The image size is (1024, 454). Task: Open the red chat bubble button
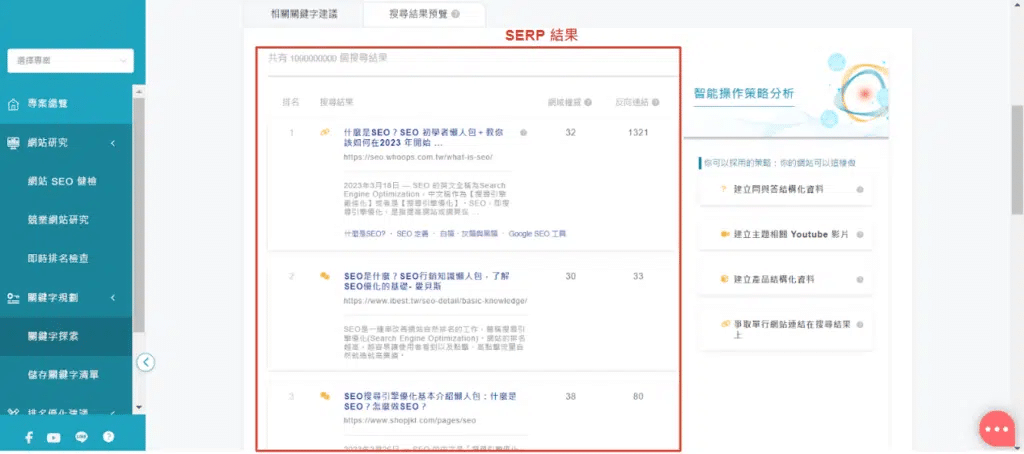point(996,428)
